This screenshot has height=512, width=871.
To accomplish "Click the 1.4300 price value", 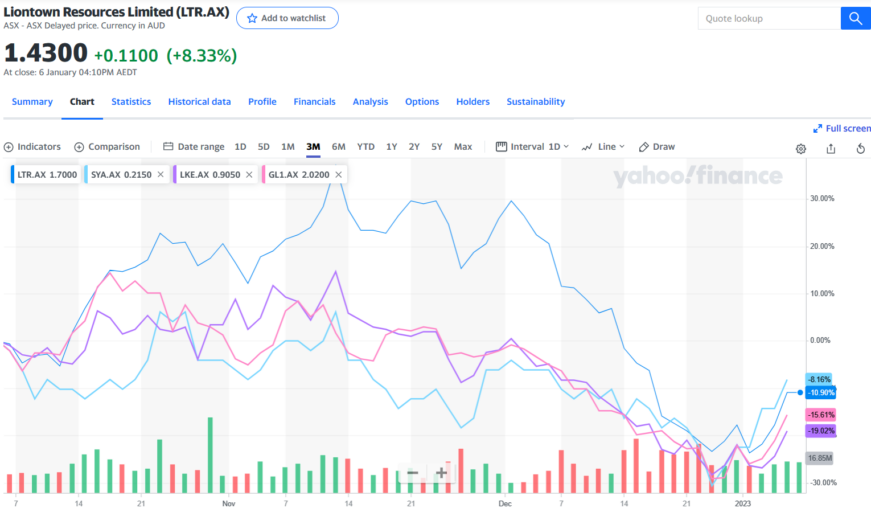I will pyautogui.click(x=46, y=54).
